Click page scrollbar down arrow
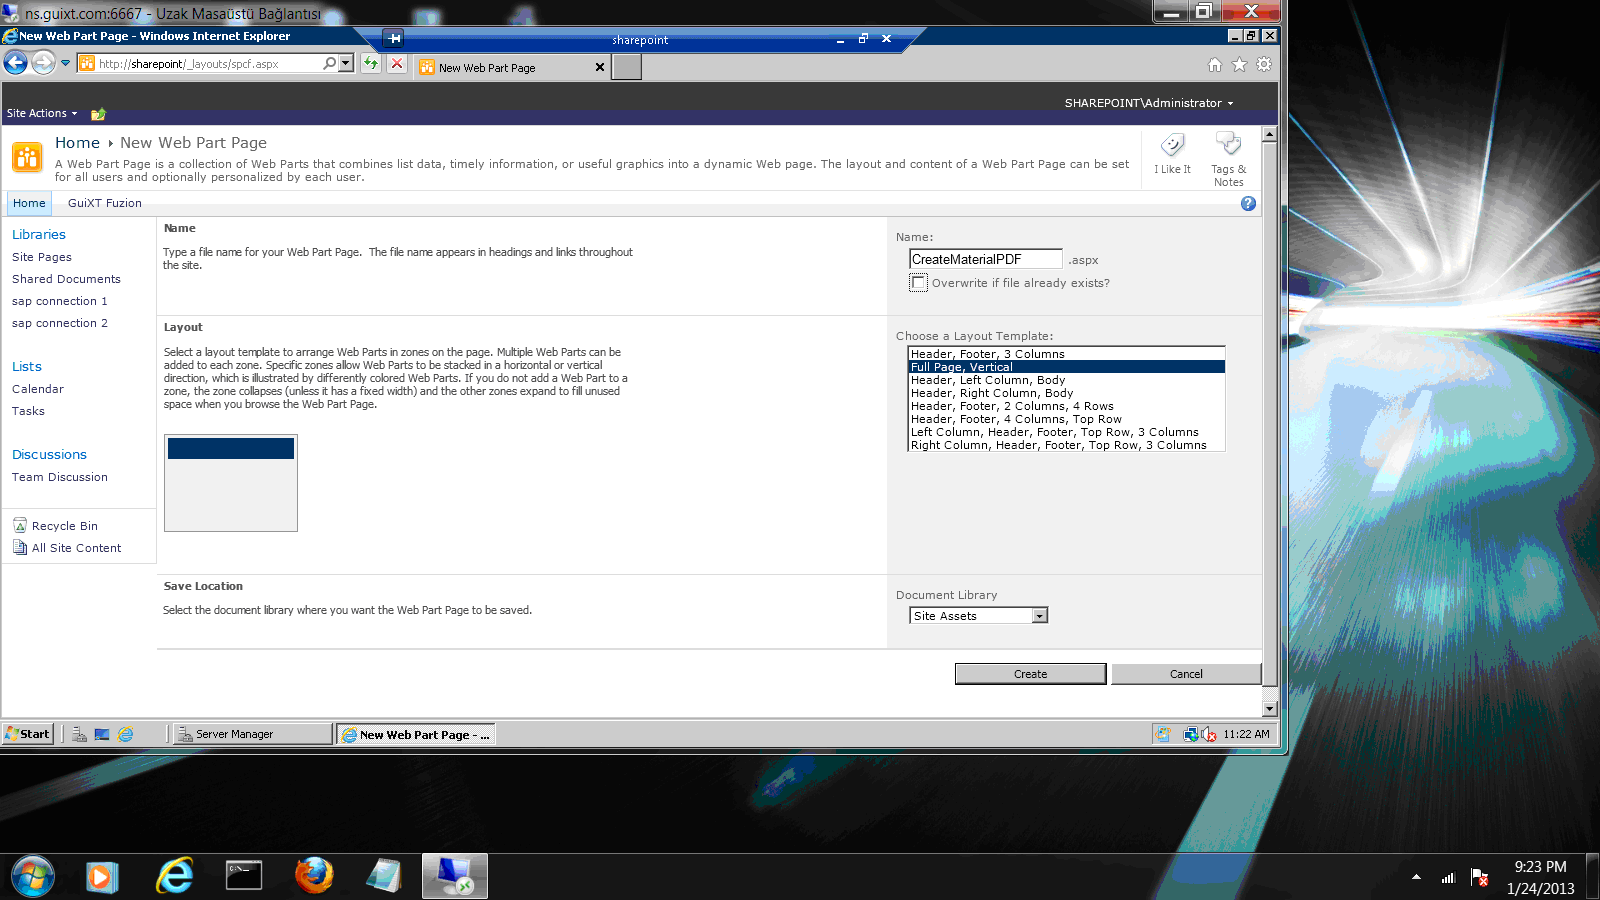The image size is (1600, 900). pyautogui.click(x=1270, y=709)
